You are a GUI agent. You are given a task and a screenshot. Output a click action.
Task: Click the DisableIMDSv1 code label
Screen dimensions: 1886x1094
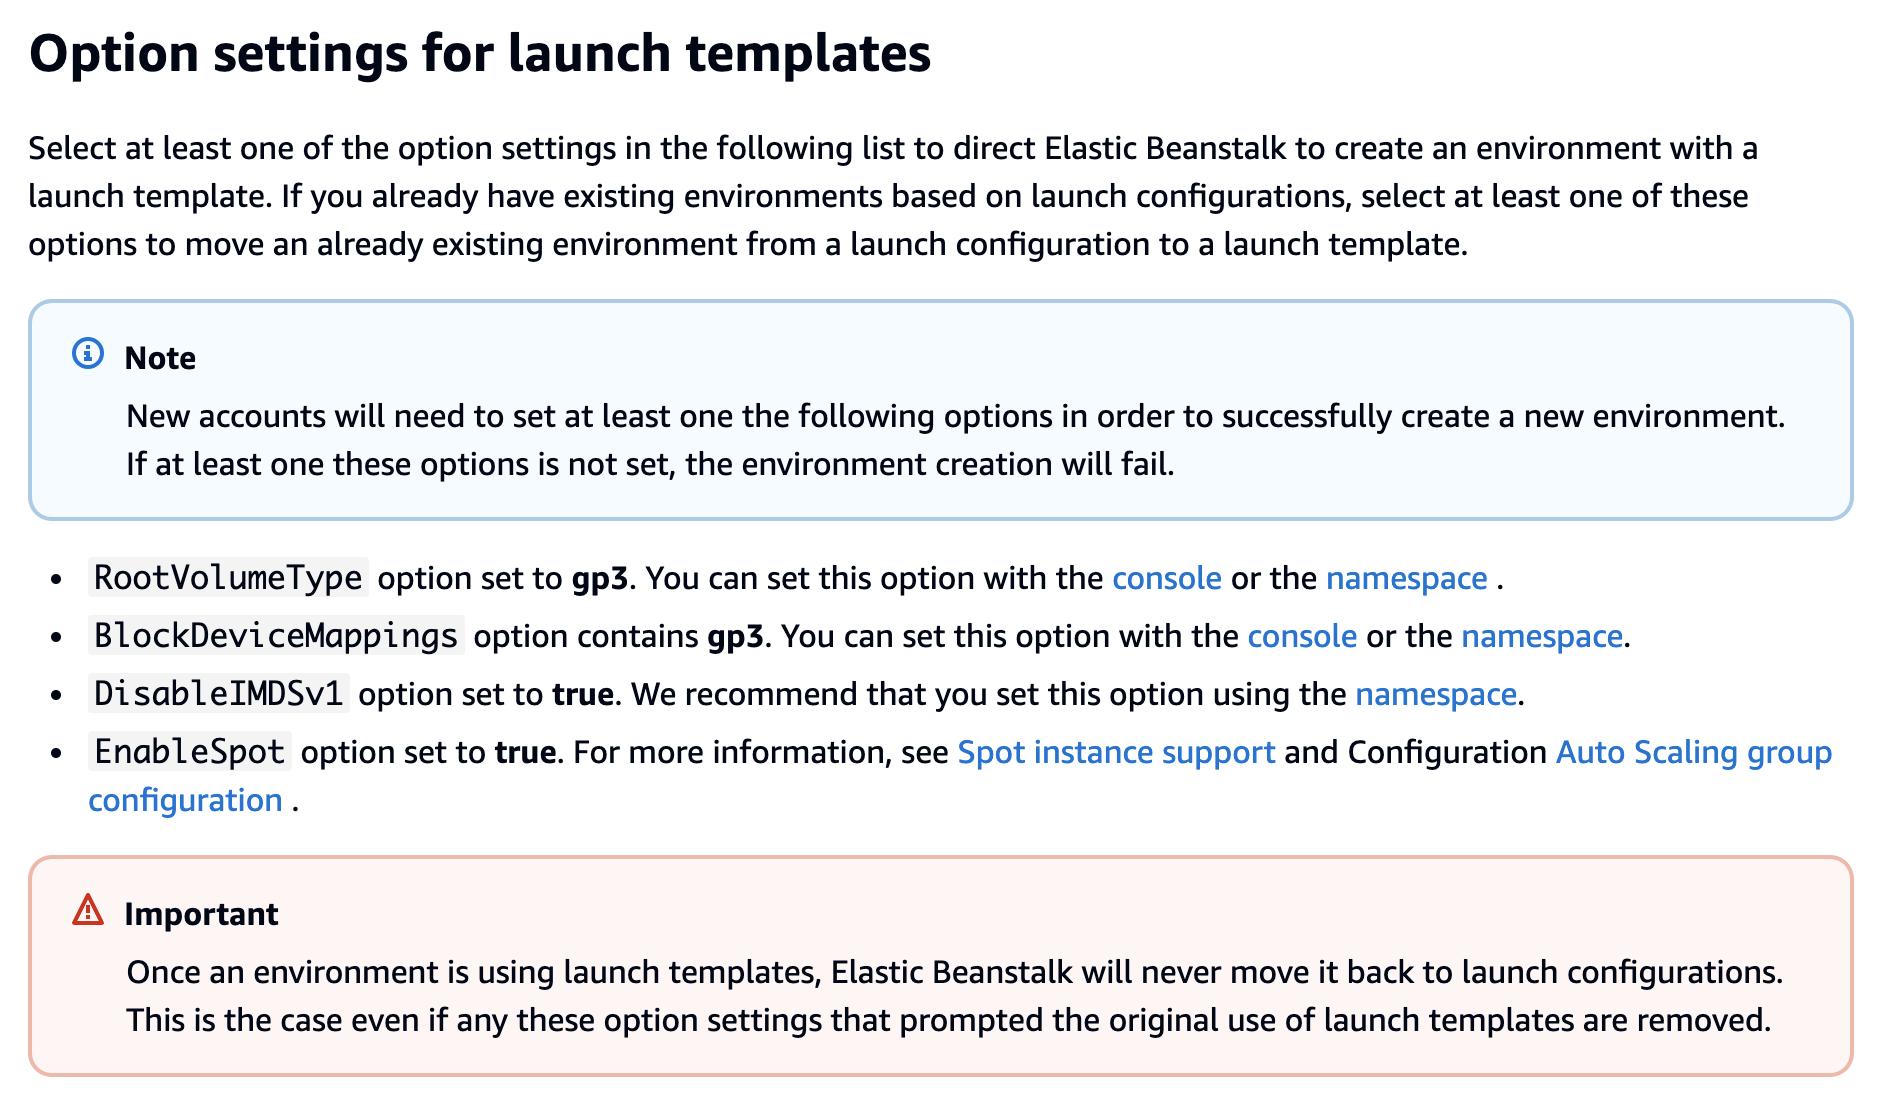[219, 694]
